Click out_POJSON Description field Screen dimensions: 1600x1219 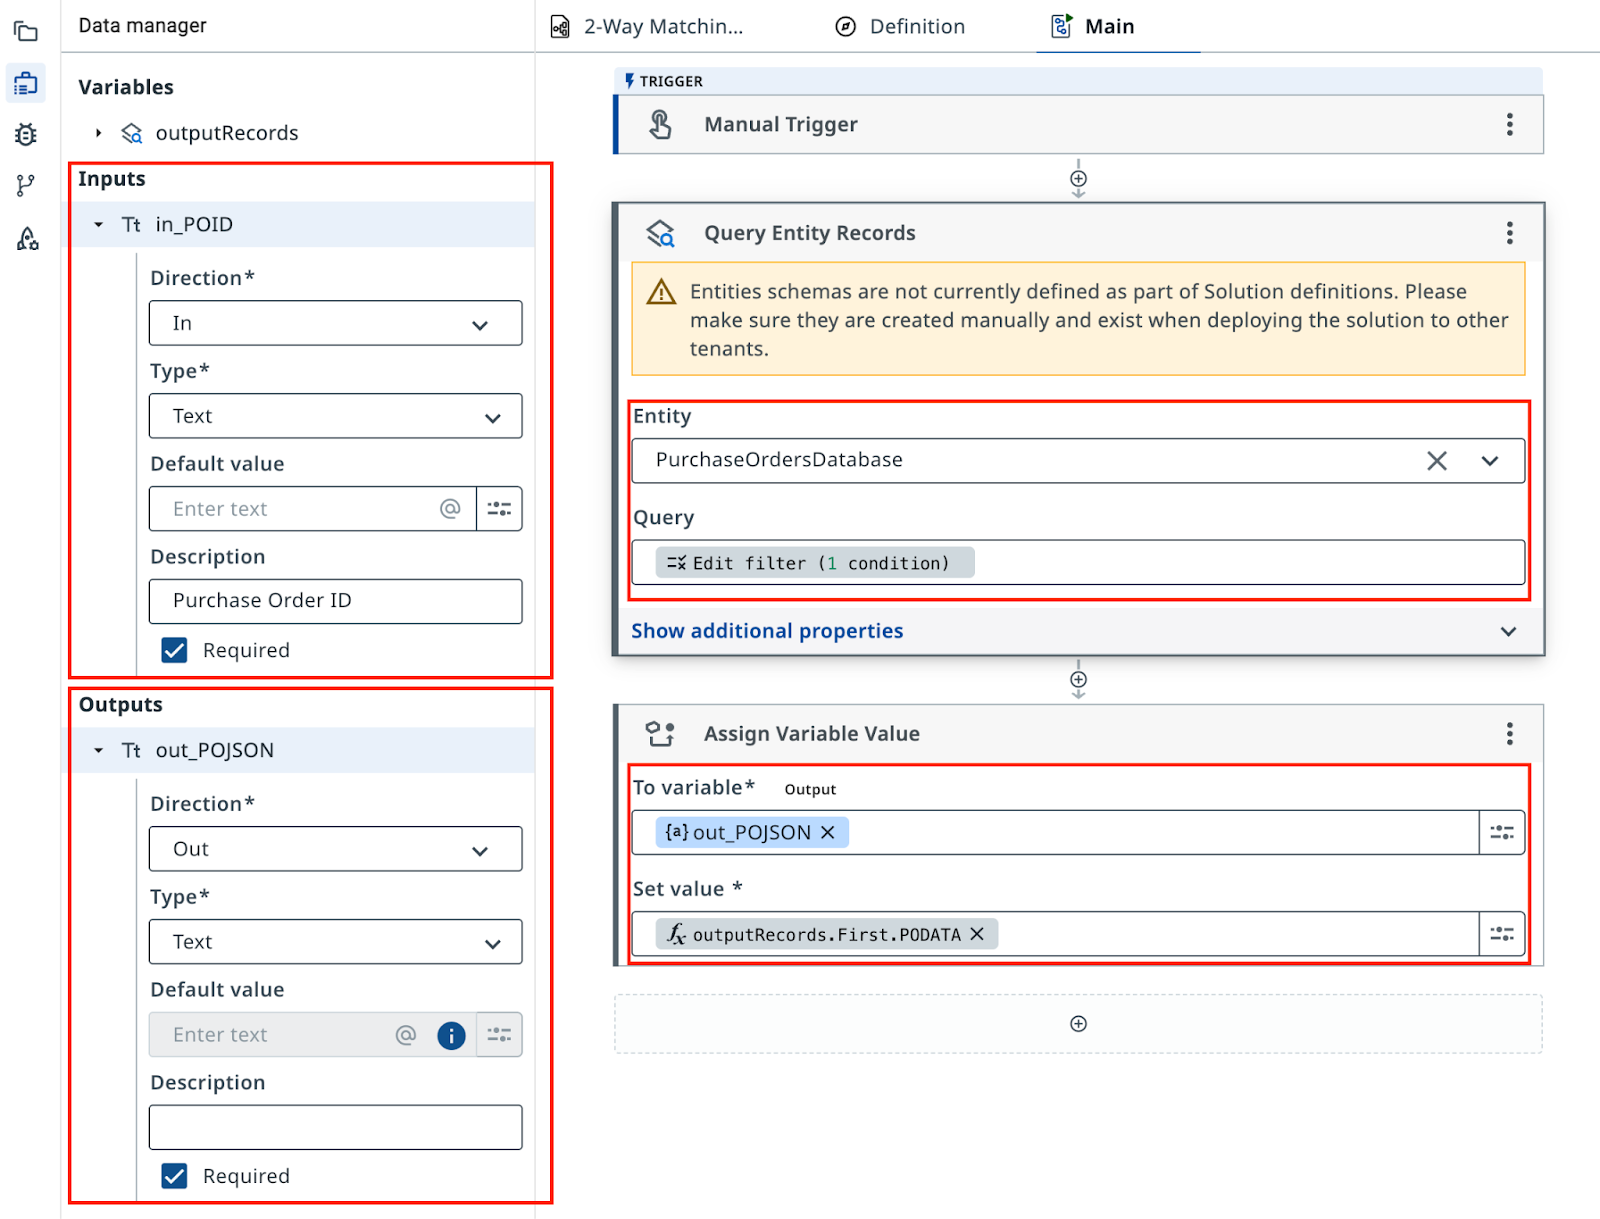click(335, 1127)
